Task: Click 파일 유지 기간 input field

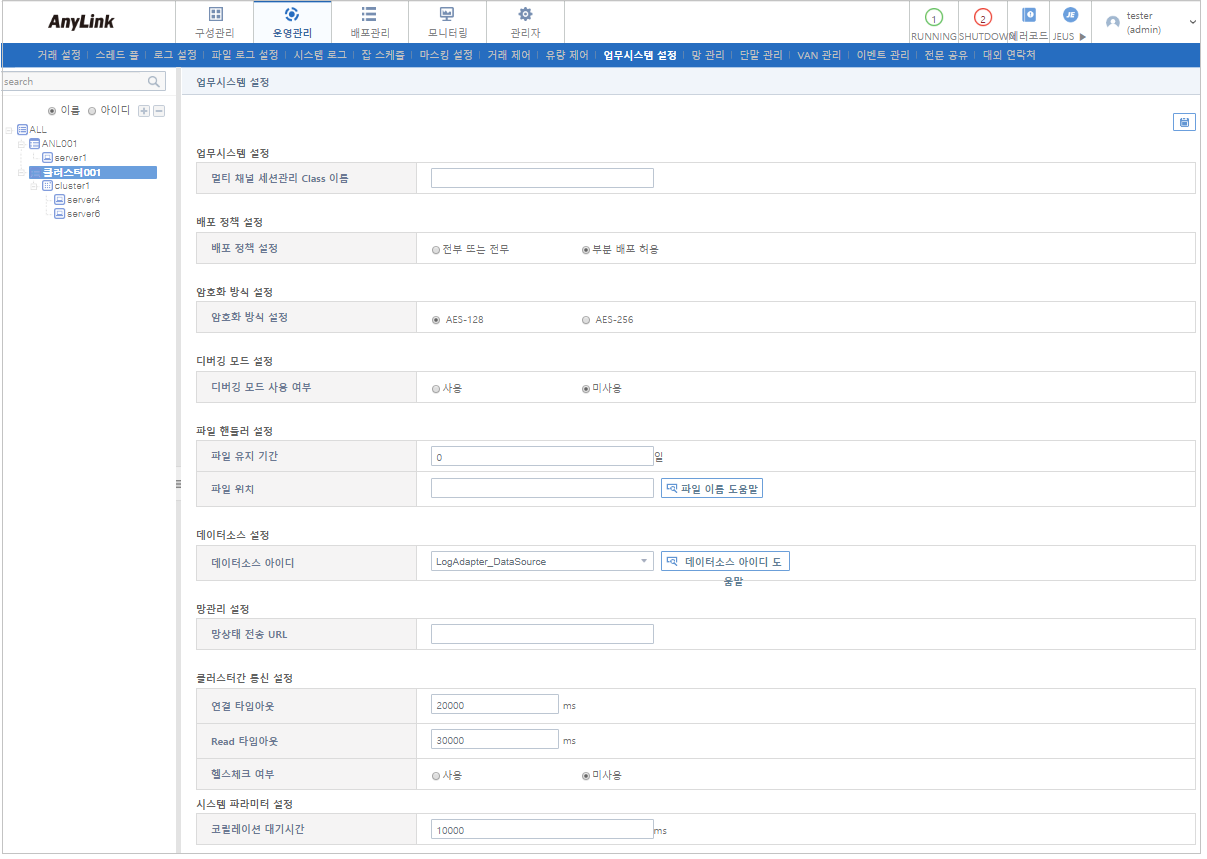Action: pos(542,456)
